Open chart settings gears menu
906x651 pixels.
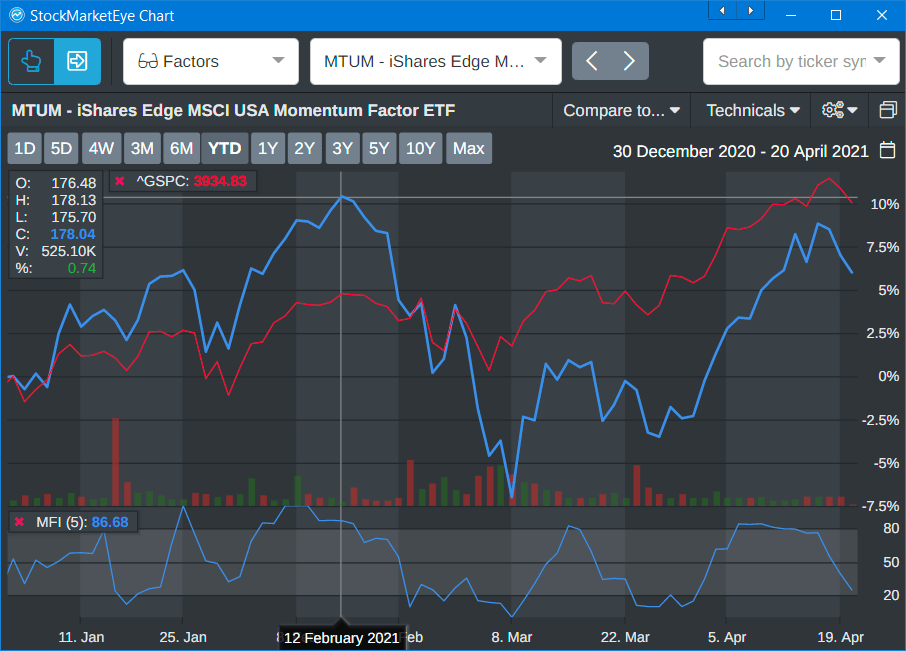[x=839, y=110]
